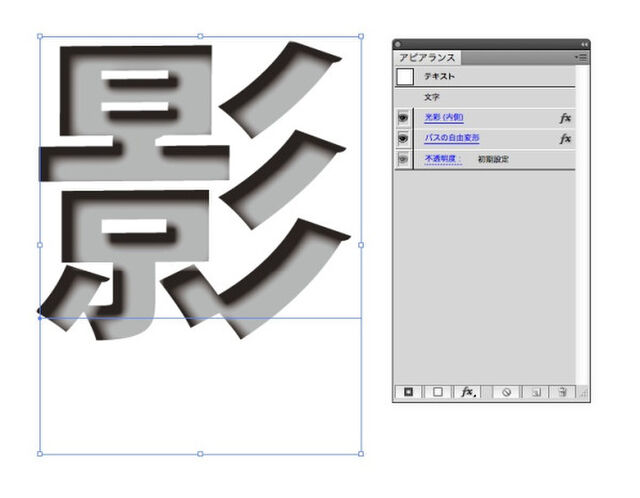Select the 文字 row in Appearance panel

(432, 97)
